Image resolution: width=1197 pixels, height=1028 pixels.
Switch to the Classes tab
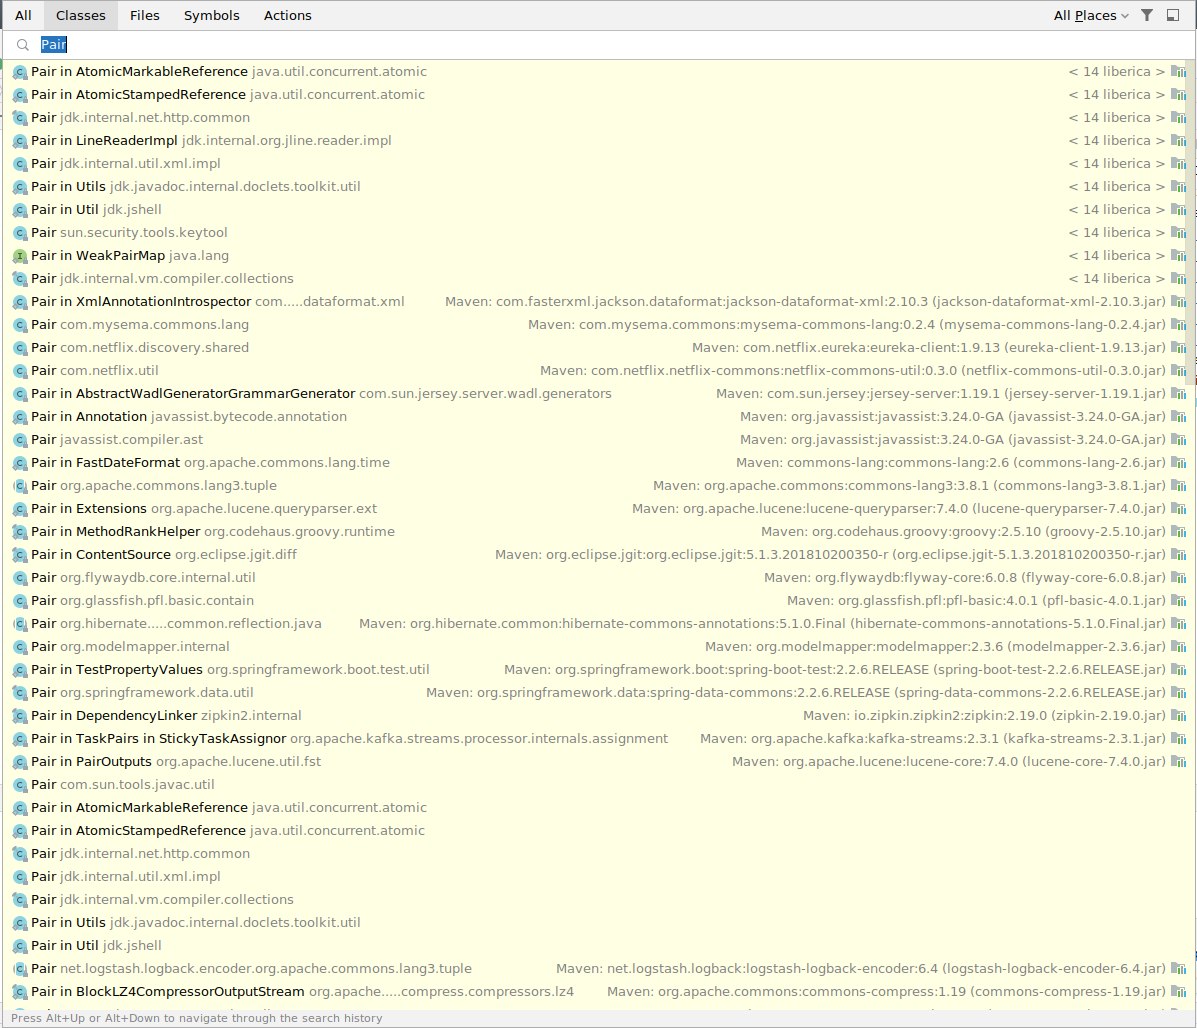81,15
